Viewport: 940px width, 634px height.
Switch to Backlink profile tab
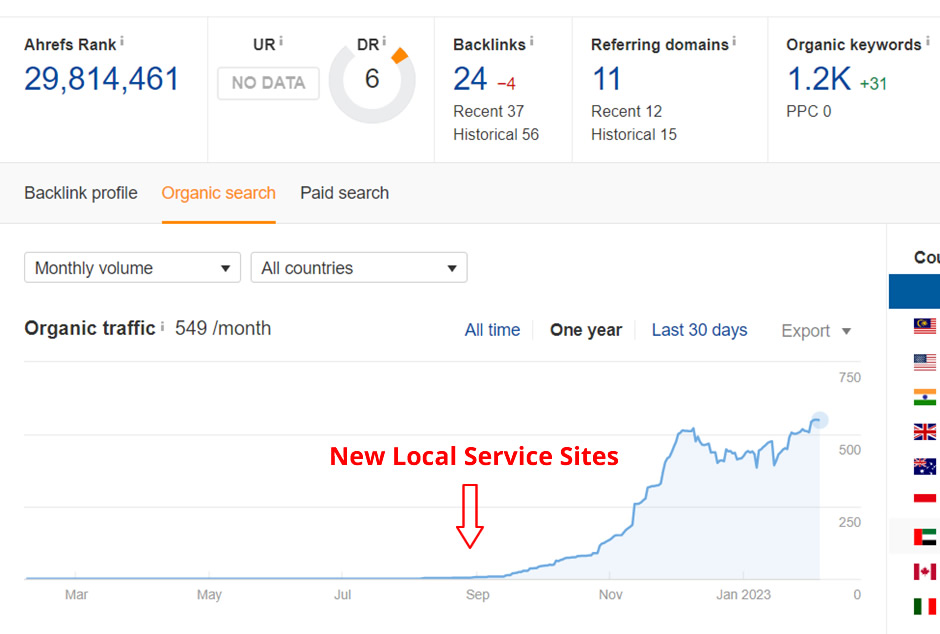81,193
